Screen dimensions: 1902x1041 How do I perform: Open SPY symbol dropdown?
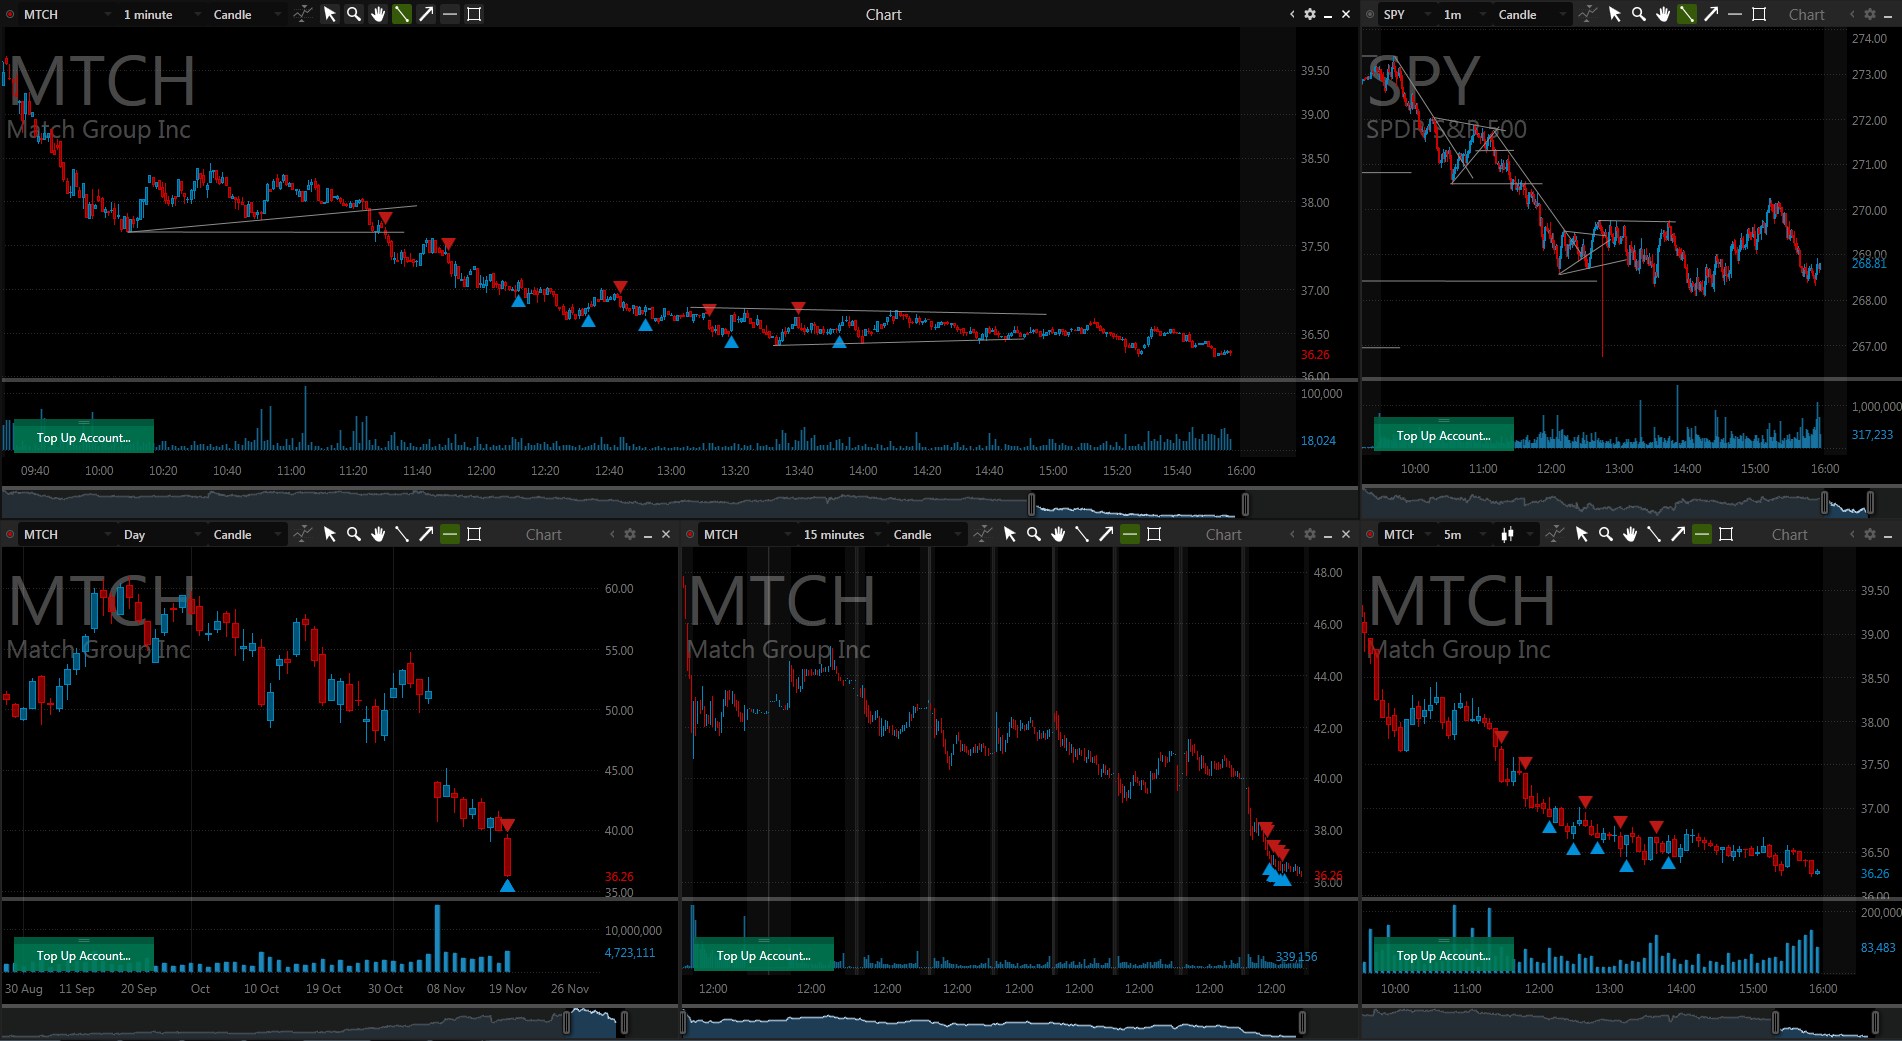point(1406,14)
